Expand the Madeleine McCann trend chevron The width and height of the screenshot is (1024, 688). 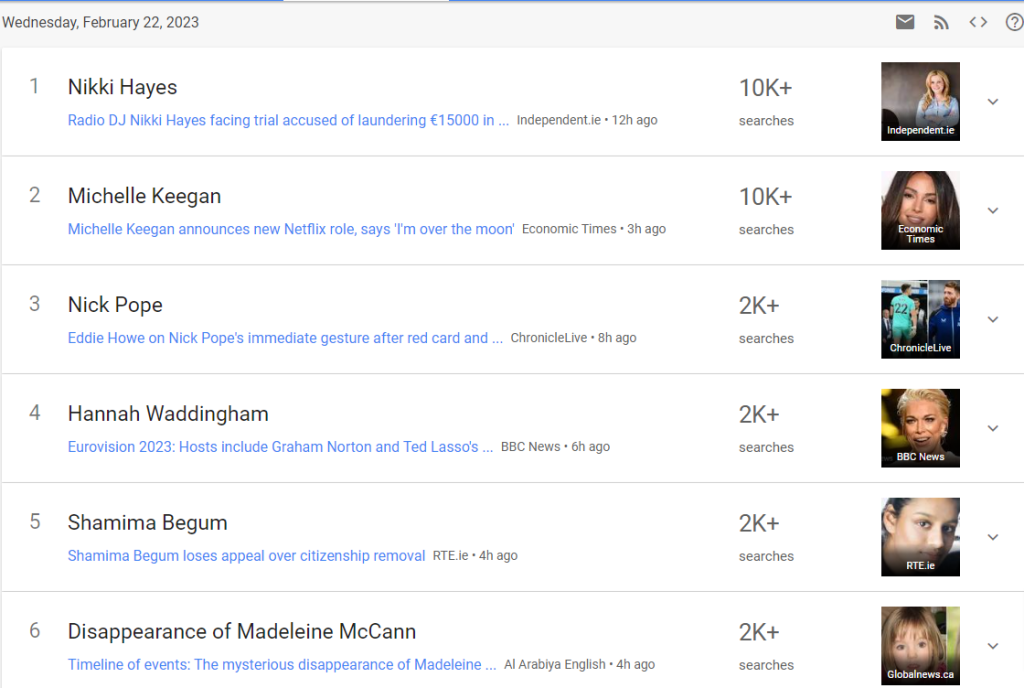click(x=993, y=646)
